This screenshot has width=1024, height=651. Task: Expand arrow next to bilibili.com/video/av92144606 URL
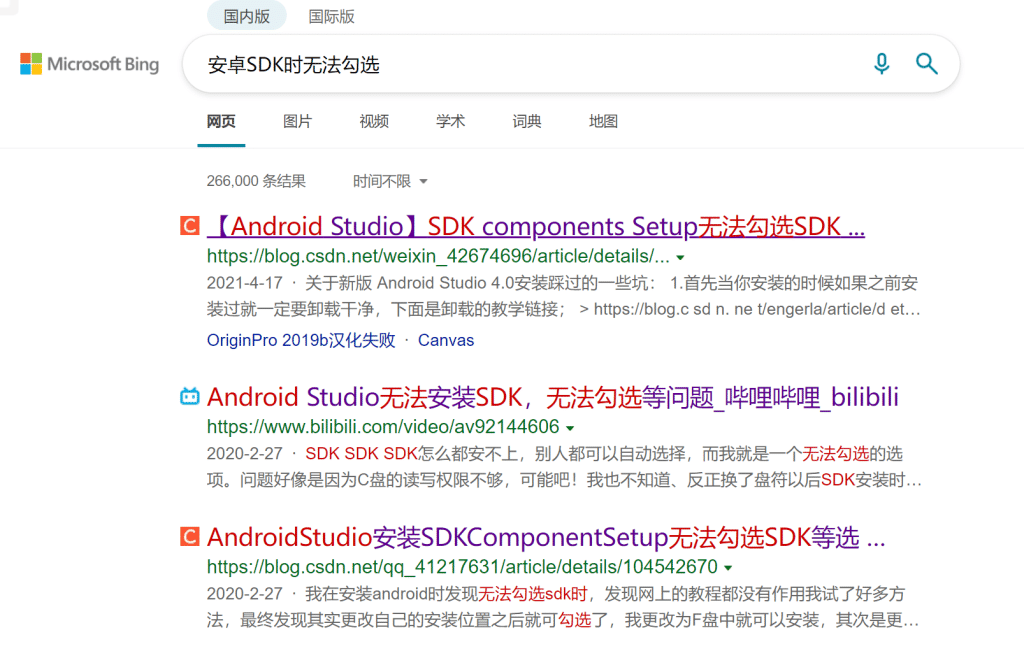[570, 428]
